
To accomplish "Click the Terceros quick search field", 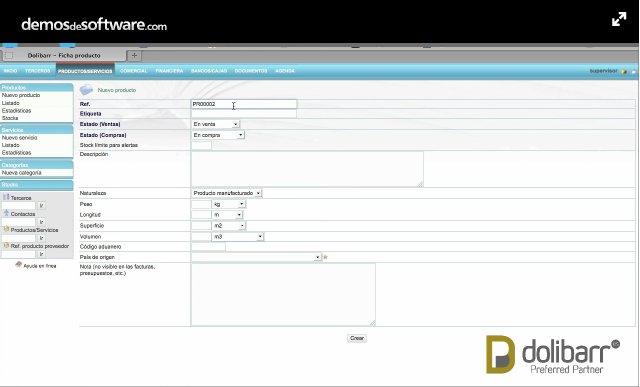I will tap(19, 206).
